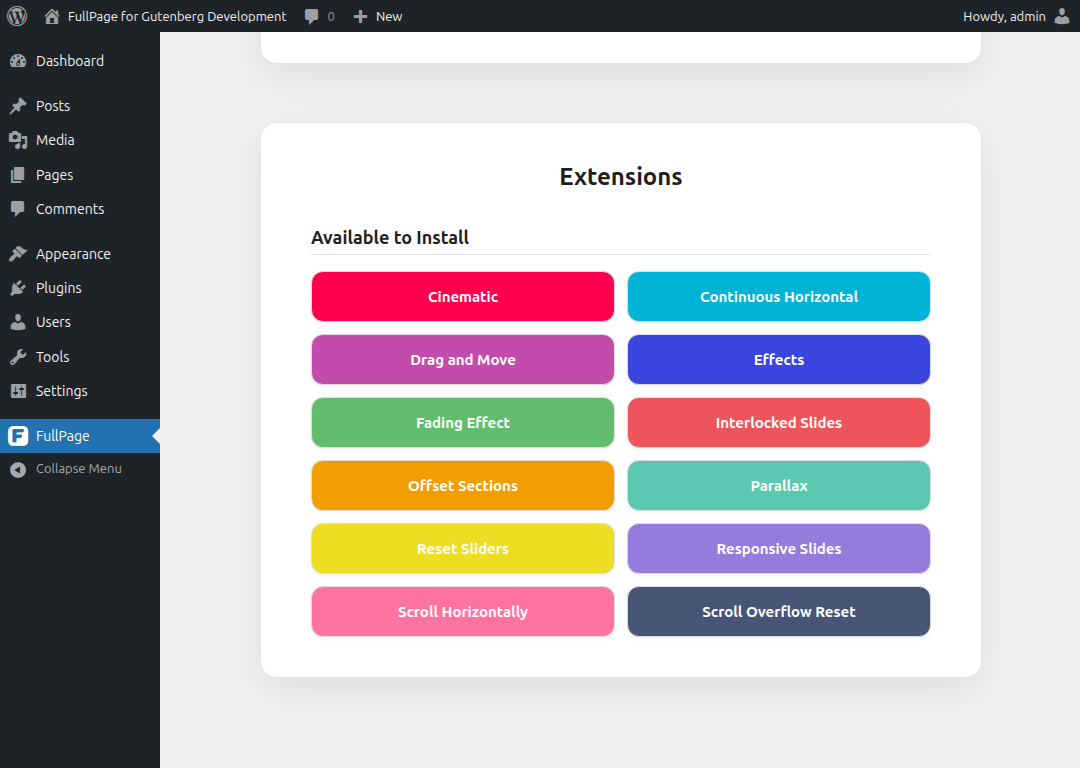Click the Posts pushpin icon
Viewport: 1080px width, 768px height.
click(x=18, y=105)
